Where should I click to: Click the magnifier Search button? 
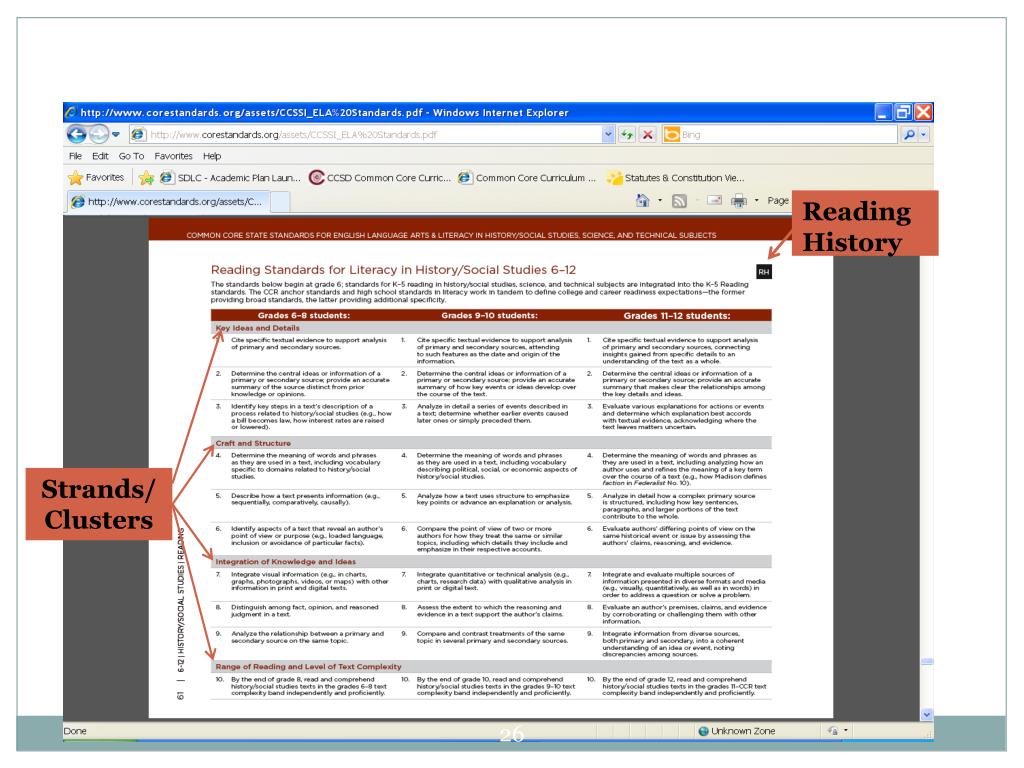pyautogui.click(x=909, y=135)
